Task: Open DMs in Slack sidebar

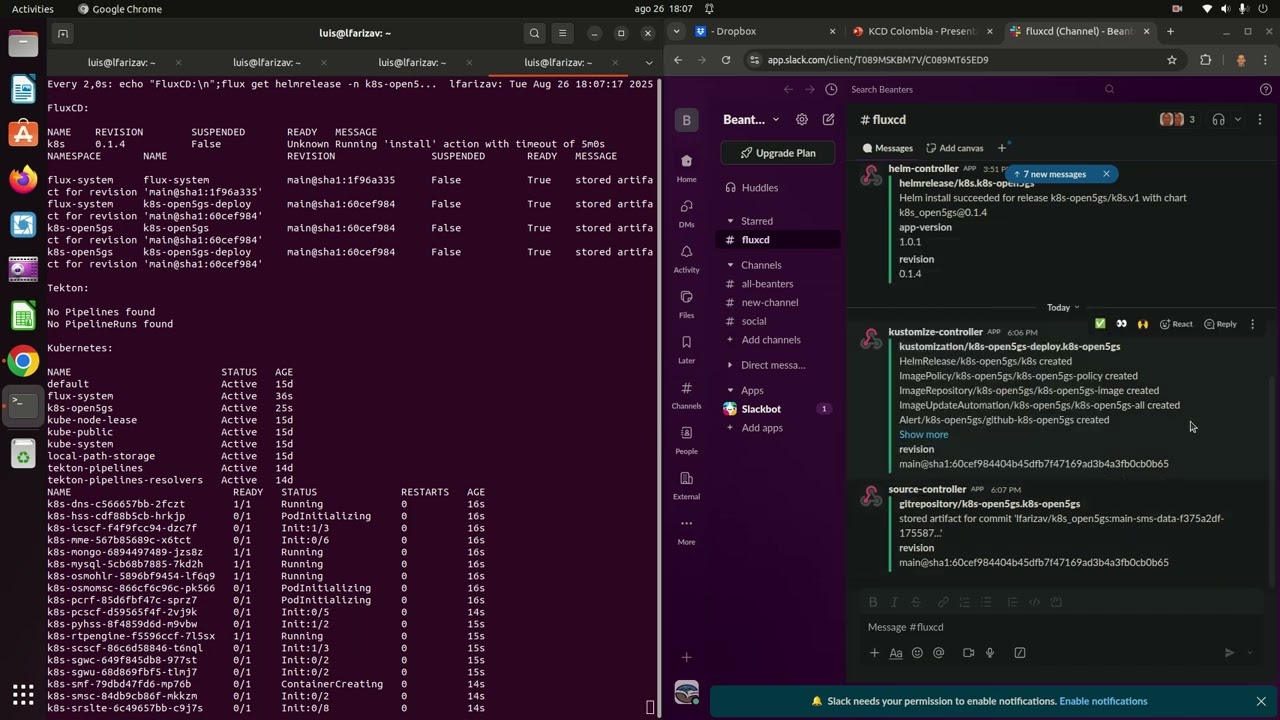Action: [686, 212]
